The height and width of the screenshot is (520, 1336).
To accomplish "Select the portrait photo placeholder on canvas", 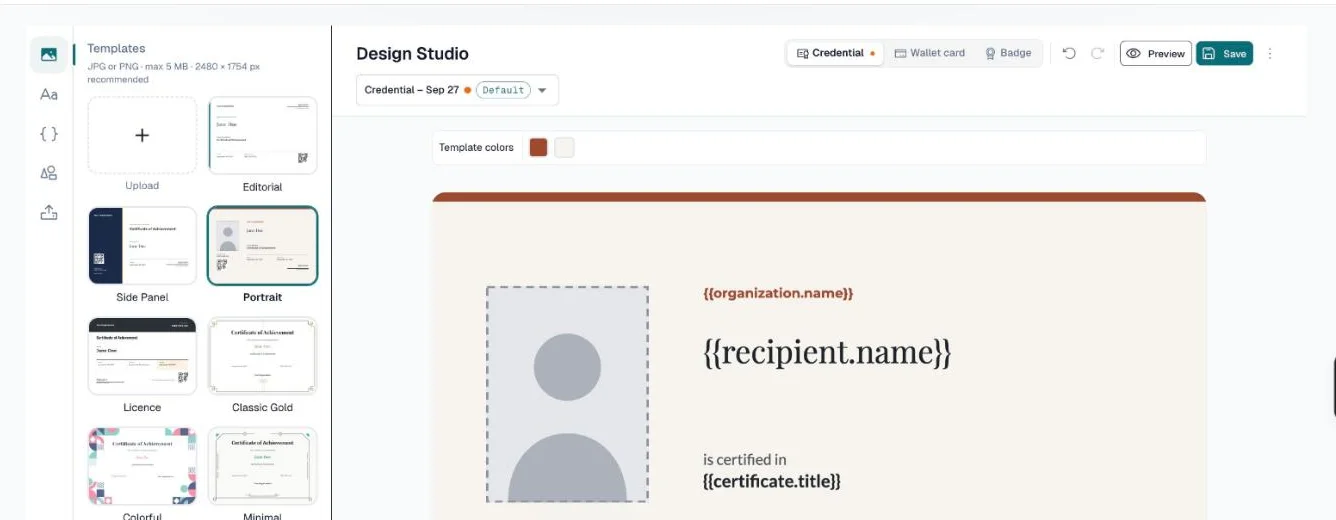I will (567, 394).
